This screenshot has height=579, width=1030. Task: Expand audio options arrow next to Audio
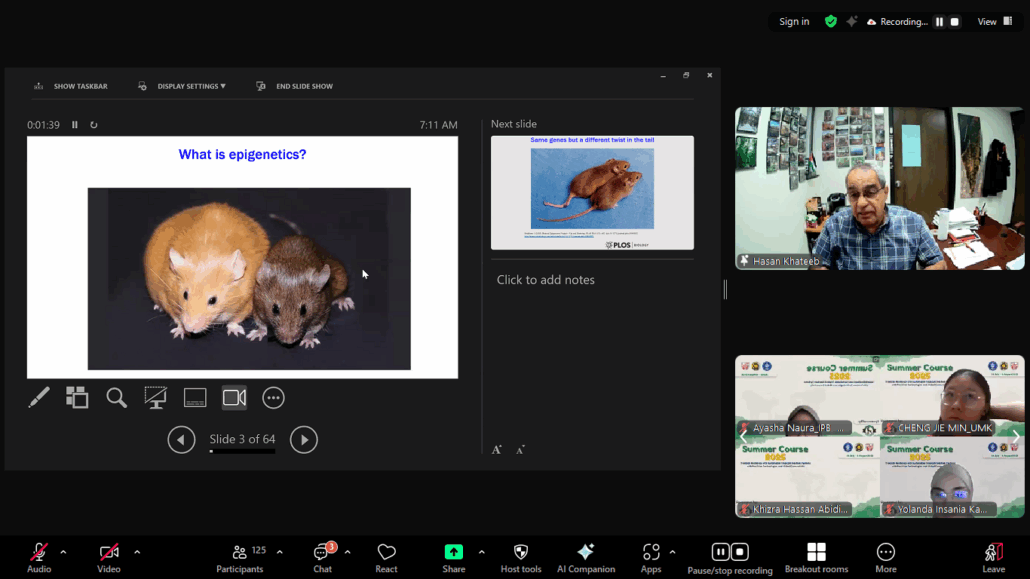[63, 552]
